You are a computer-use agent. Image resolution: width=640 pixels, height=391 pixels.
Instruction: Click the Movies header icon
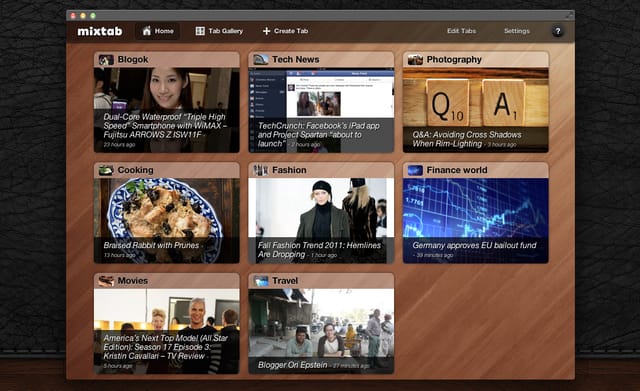[106, 281]
